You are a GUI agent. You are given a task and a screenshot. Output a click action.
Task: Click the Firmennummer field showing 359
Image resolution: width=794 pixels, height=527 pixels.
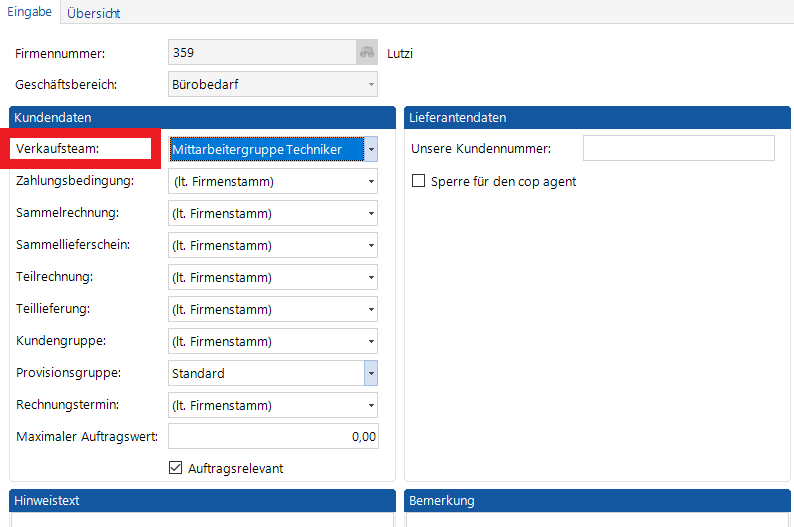coord(261,53)
